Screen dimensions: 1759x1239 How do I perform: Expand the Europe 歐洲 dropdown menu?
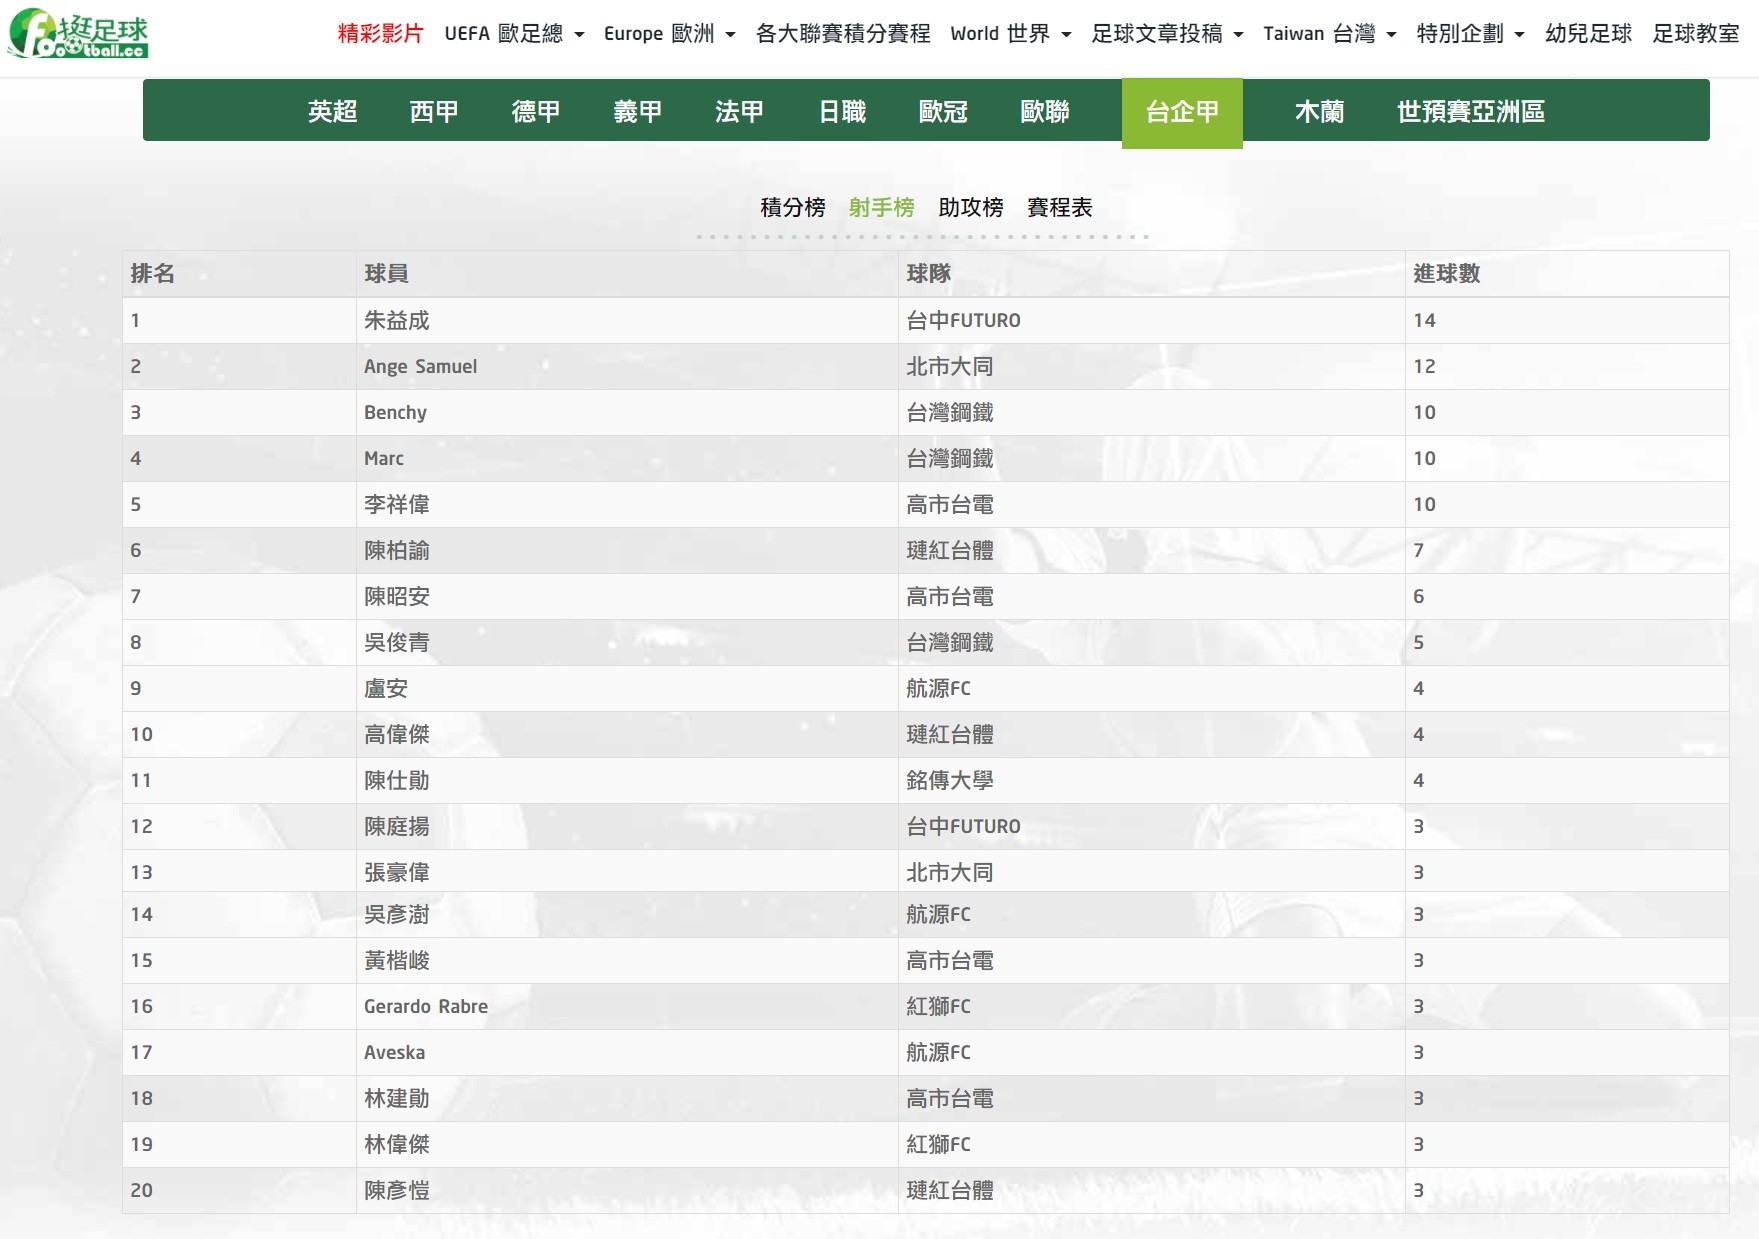click(669, 34)
